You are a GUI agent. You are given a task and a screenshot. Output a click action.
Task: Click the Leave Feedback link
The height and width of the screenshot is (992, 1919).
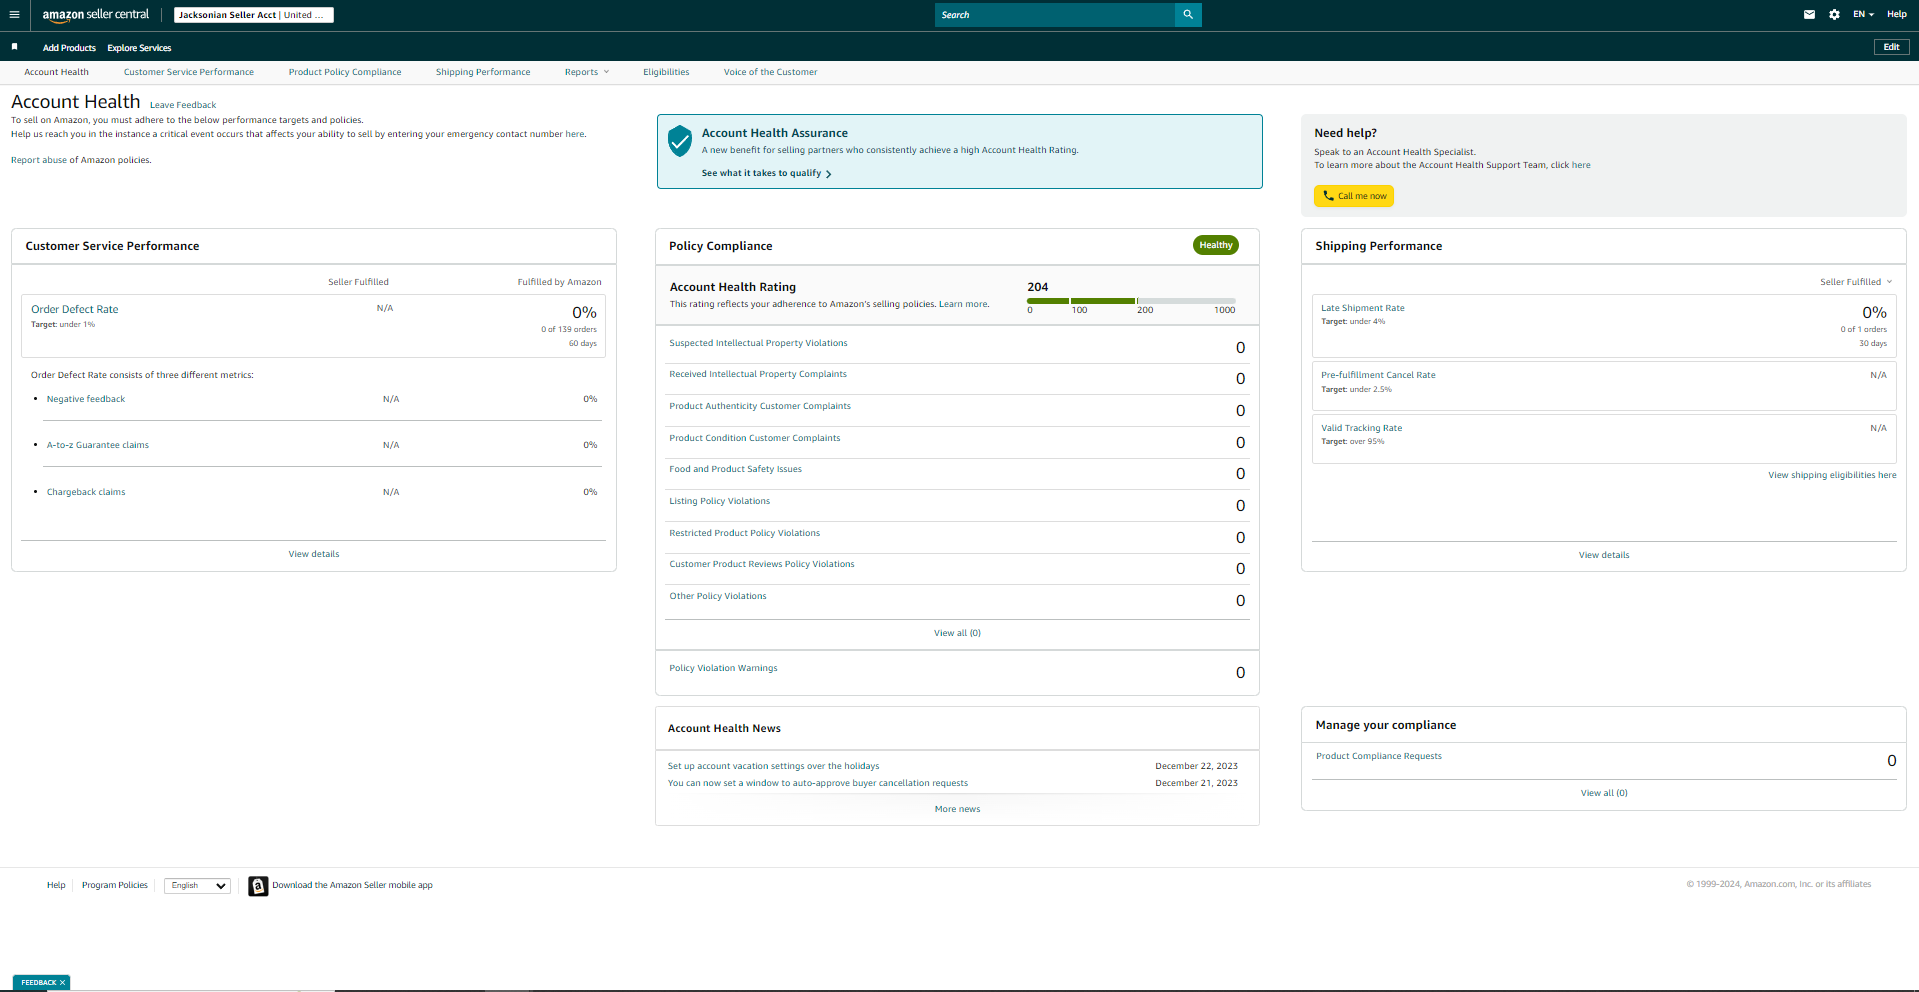(x=183, y=105)
